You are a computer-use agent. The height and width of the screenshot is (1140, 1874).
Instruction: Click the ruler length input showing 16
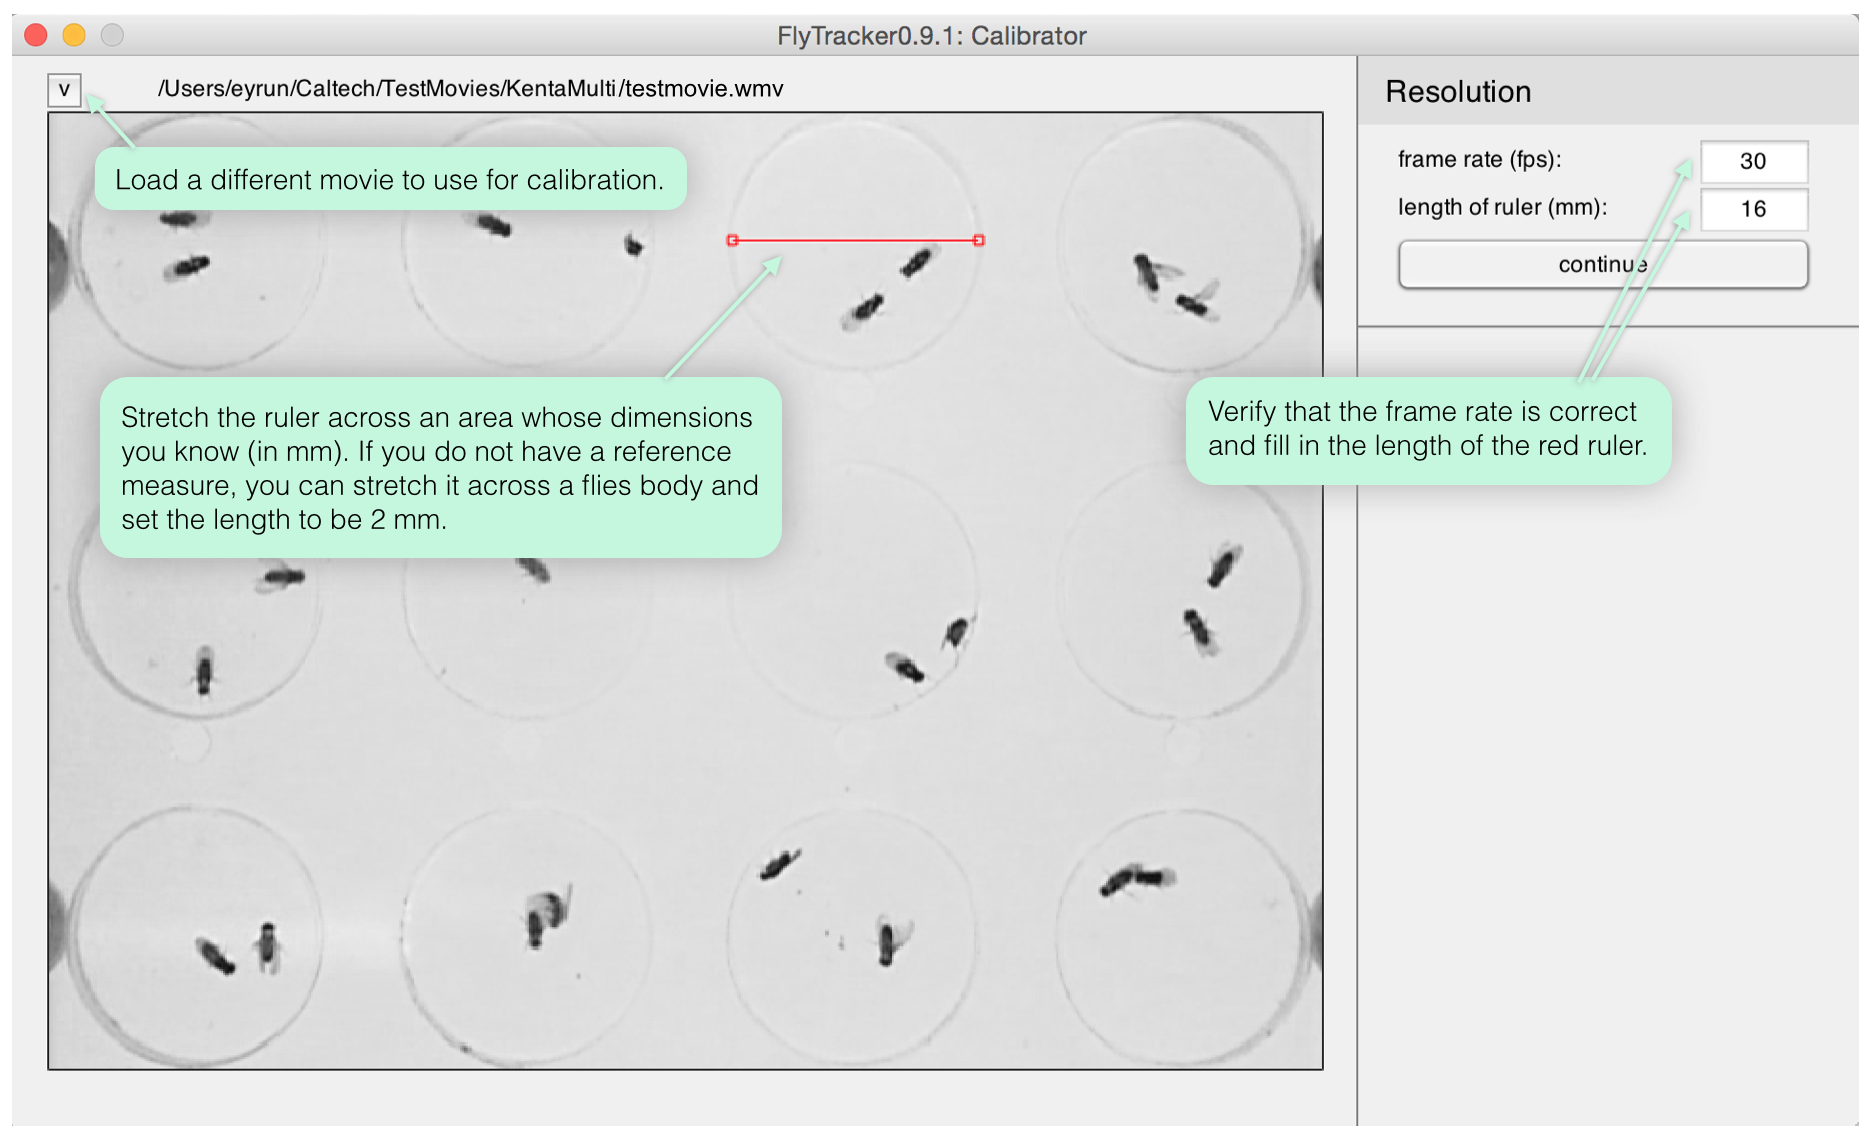[x=1753, y=209]
